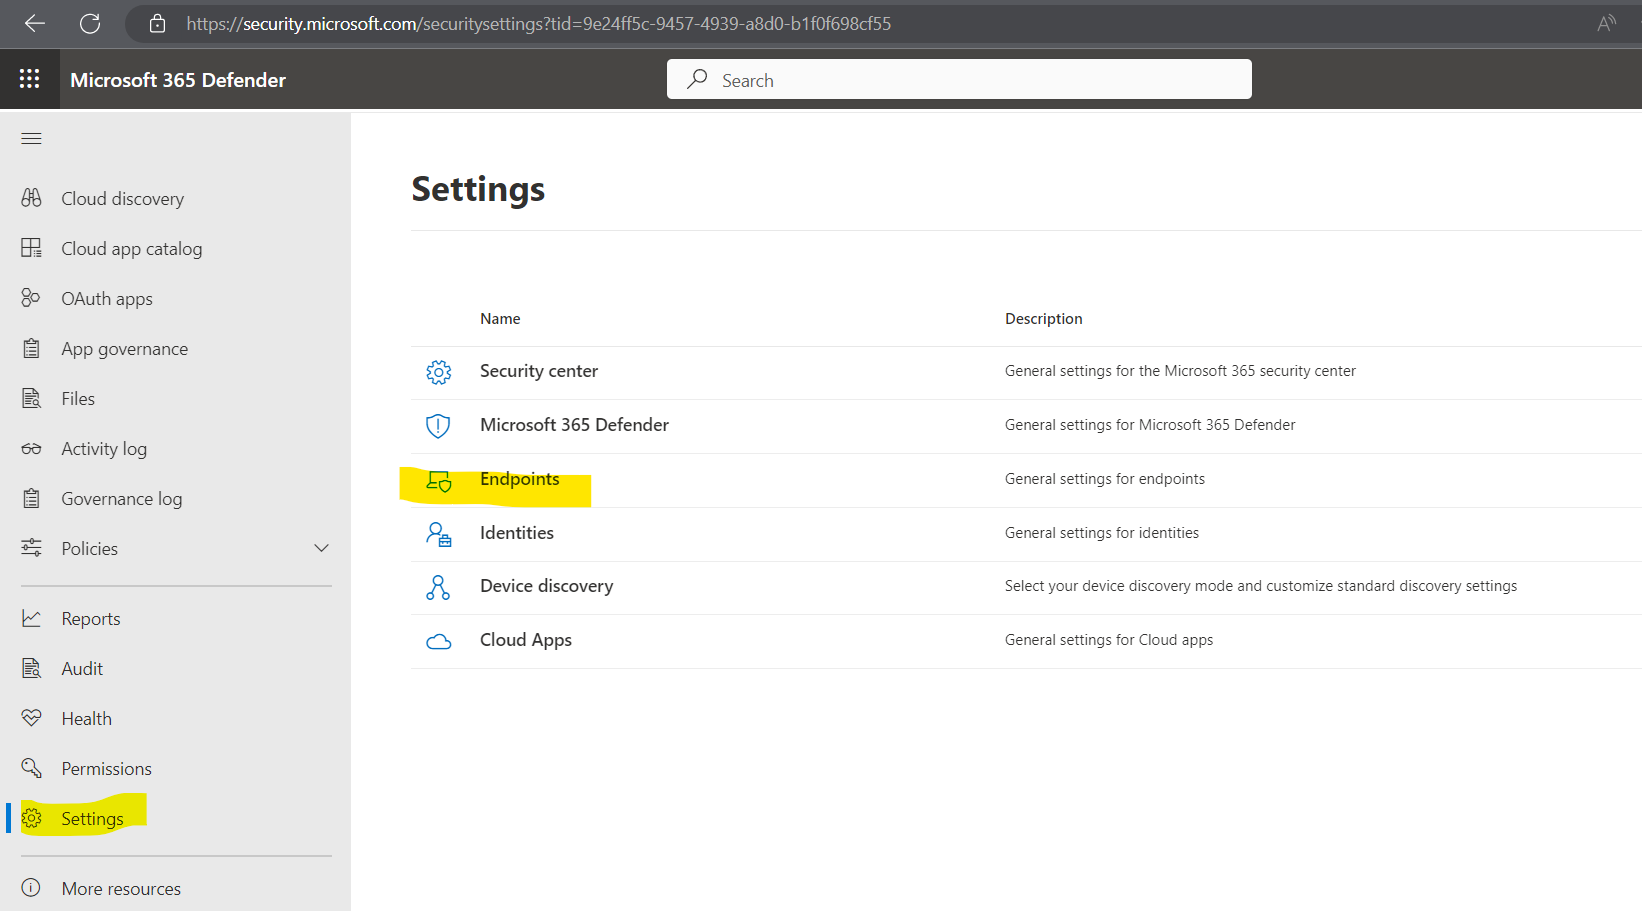Click the Permissions key icon
This screenshot has width=1642, height=911.
[x=32, y=768]
